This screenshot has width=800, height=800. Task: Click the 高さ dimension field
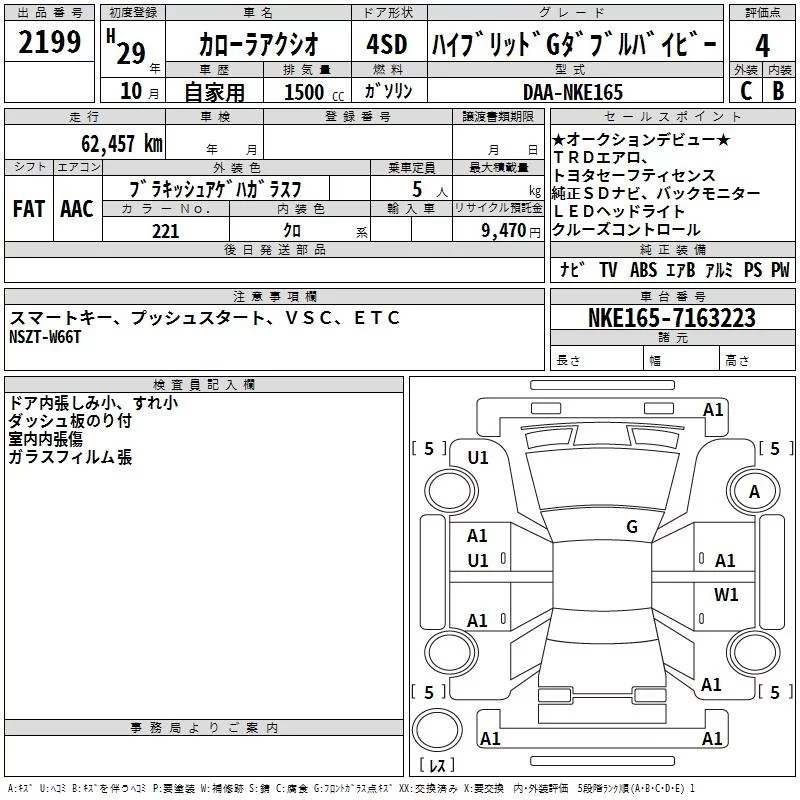point(758,359)
